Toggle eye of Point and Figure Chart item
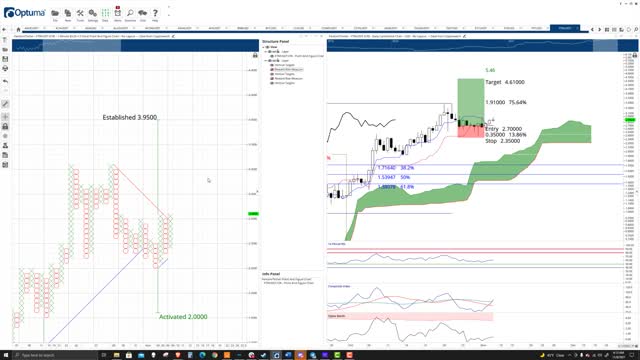The image size is (640, 360). 272,56
